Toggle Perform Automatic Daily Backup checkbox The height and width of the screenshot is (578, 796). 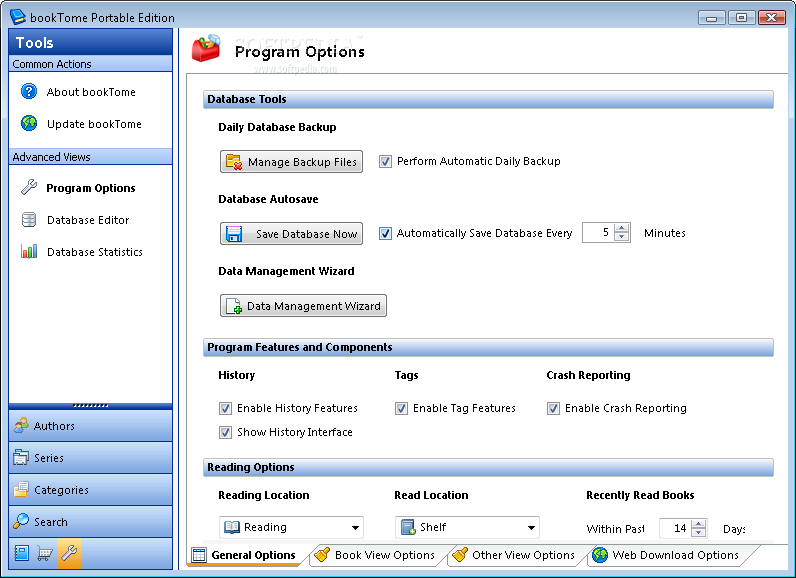[385, 161]
